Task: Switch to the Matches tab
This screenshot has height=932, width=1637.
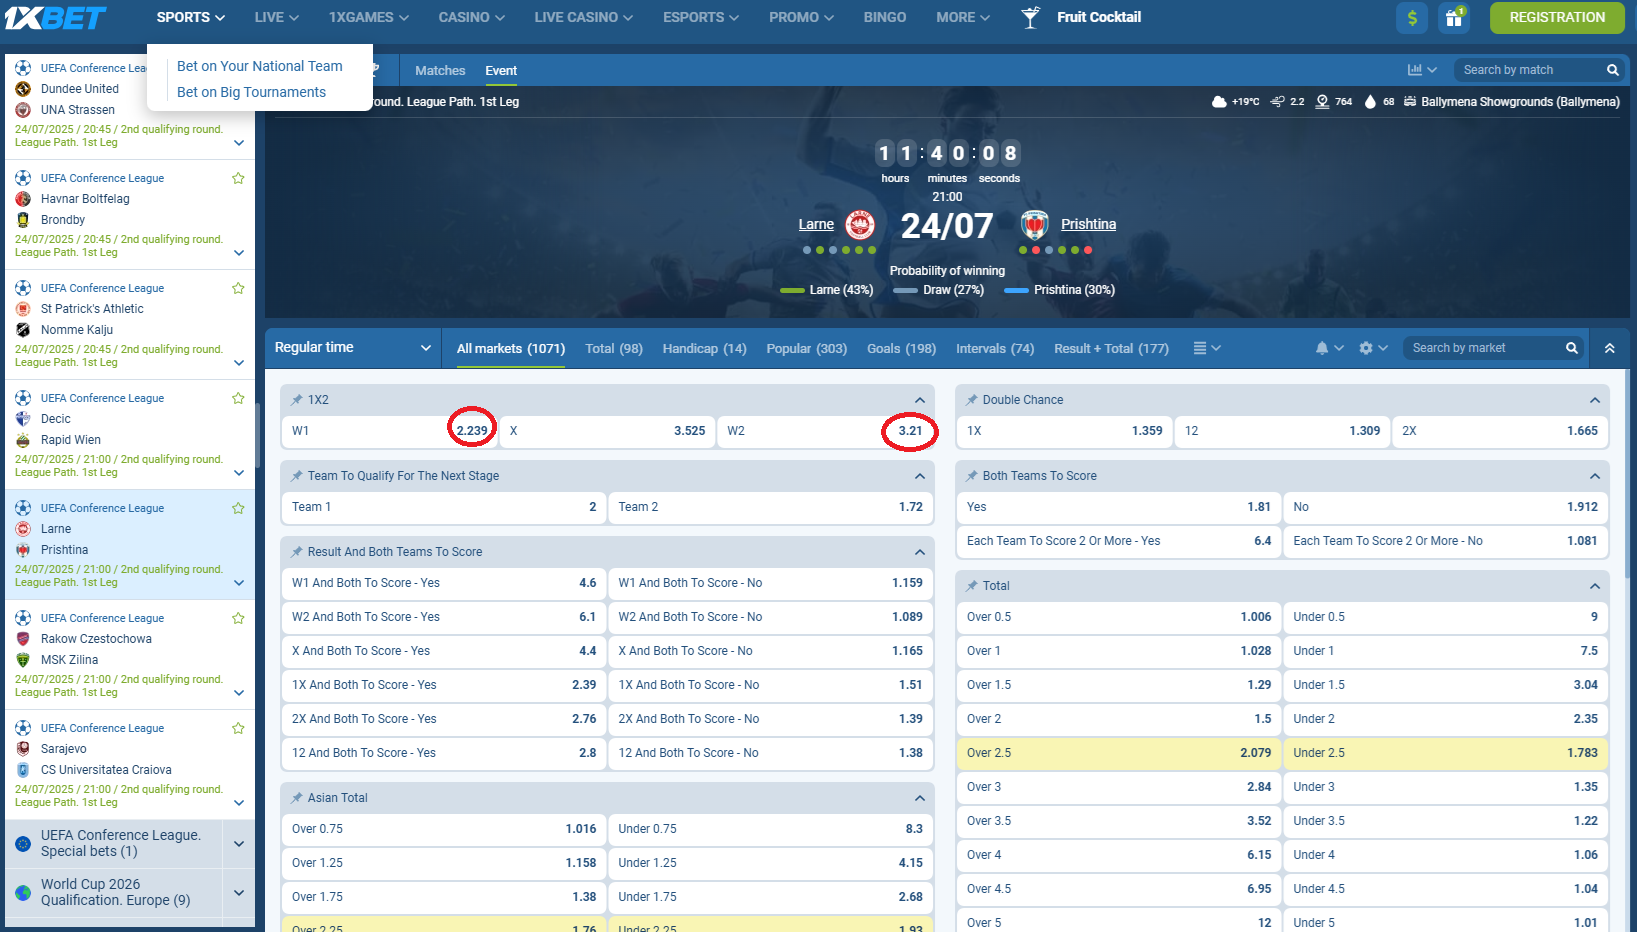Action: click(440, 71)
